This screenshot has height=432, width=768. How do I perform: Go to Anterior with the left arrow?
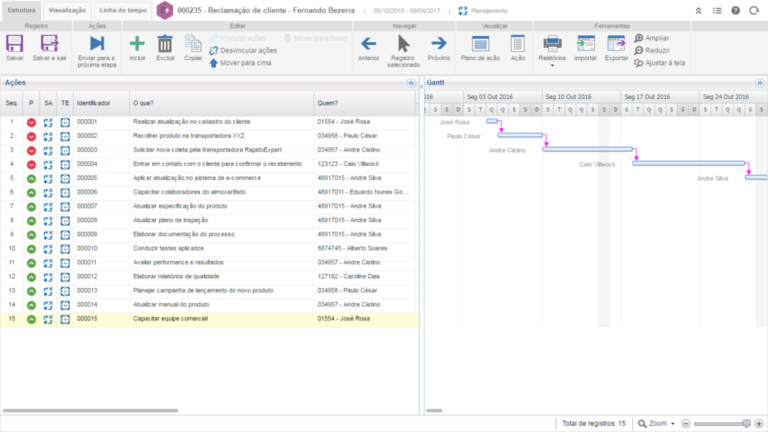(368, 43)
